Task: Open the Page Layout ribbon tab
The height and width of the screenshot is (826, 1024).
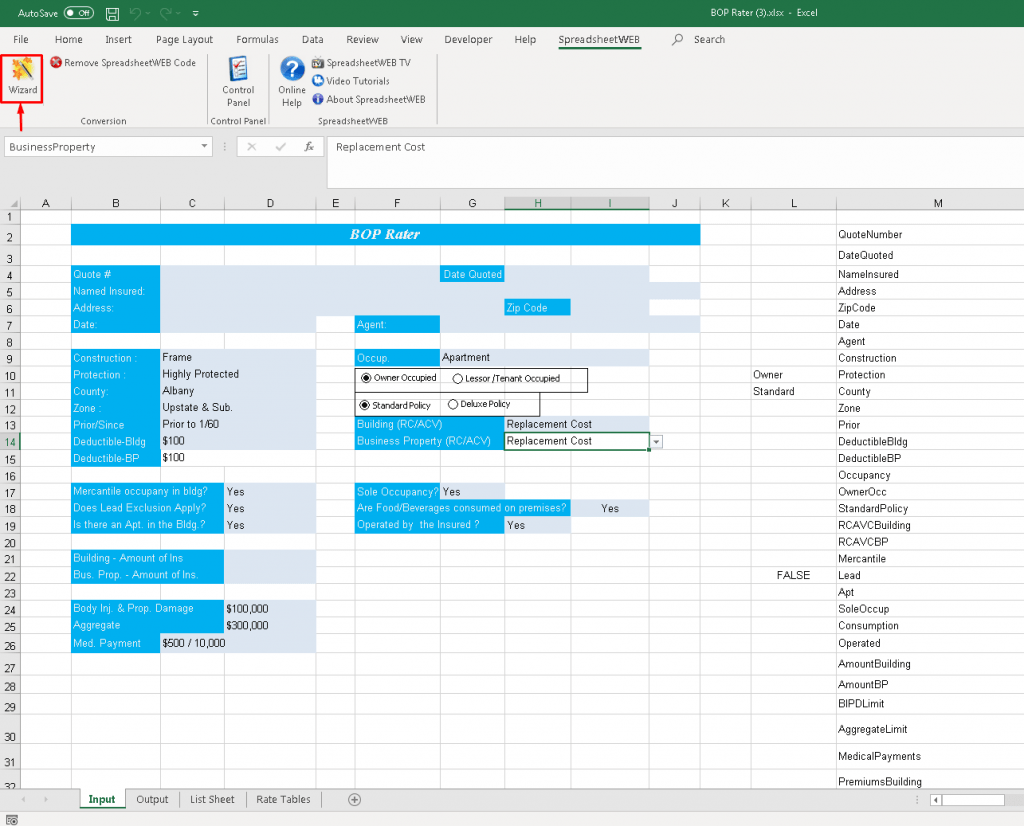Action: click(184, 39)
